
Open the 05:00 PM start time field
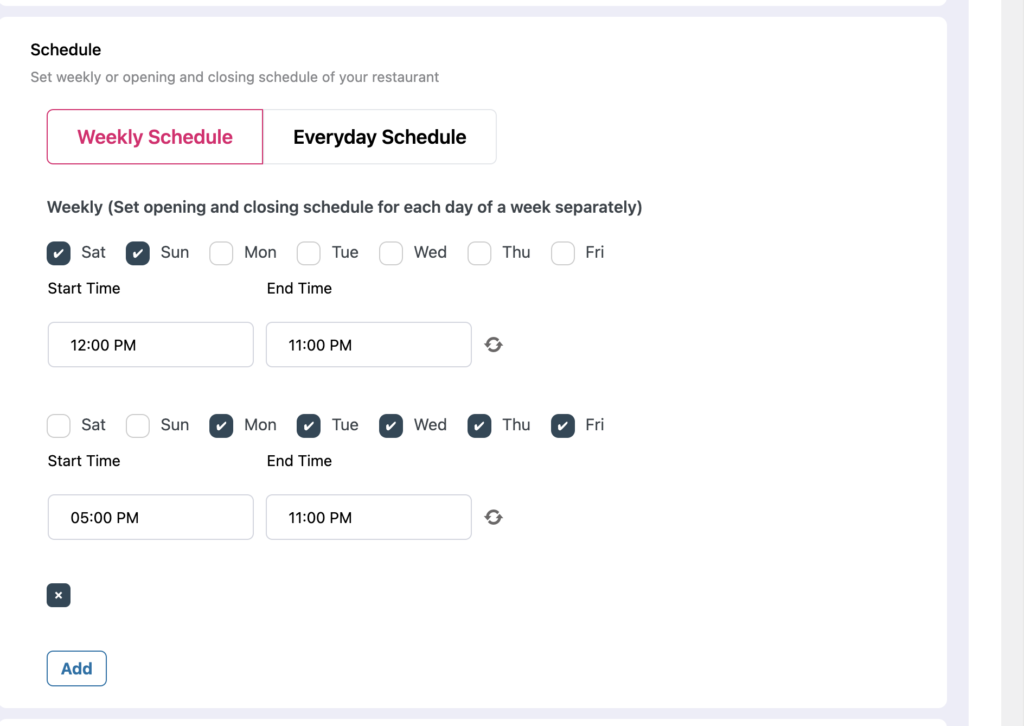point(150,517)
